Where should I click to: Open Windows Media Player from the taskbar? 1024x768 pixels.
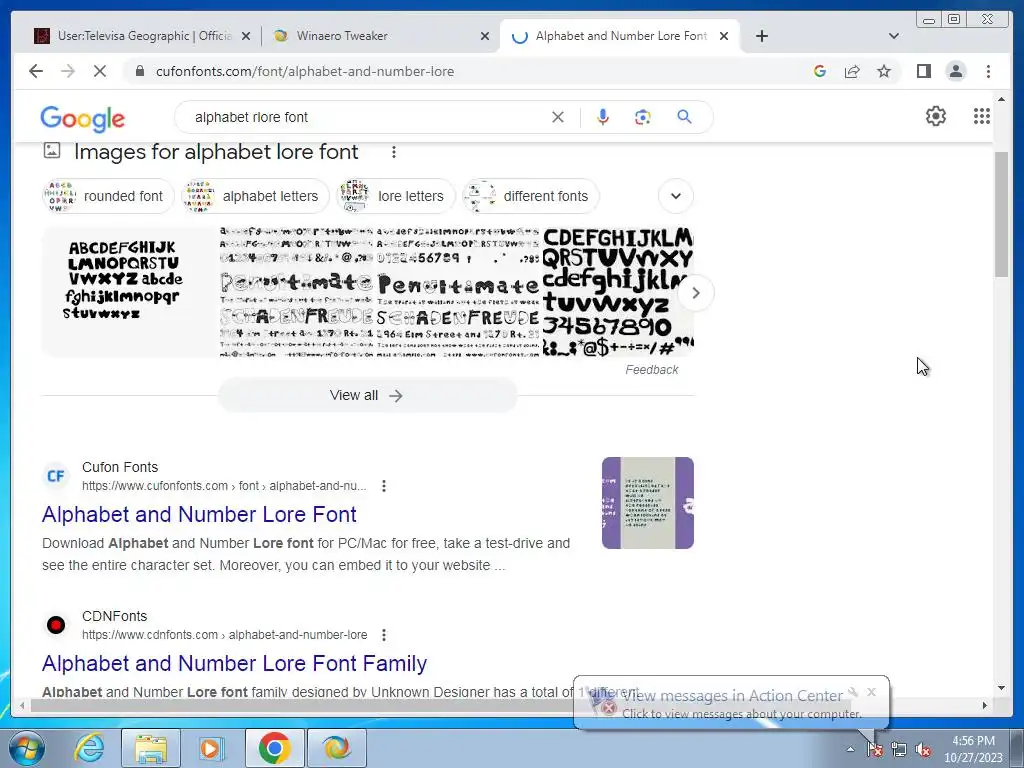point(212,748)
